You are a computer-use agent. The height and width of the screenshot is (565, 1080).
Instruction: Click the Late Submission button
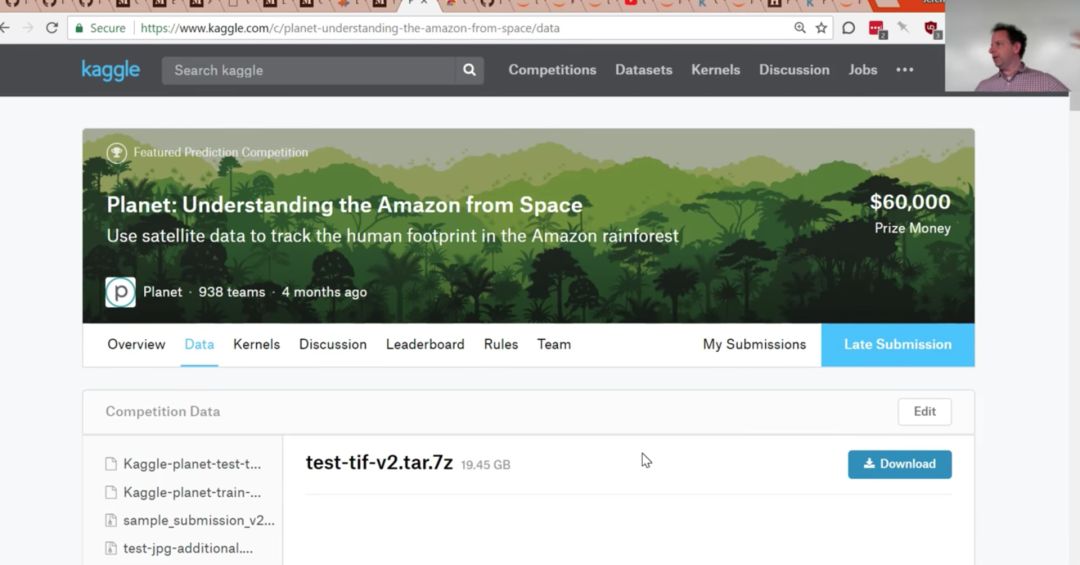click(x=897, y=345)
